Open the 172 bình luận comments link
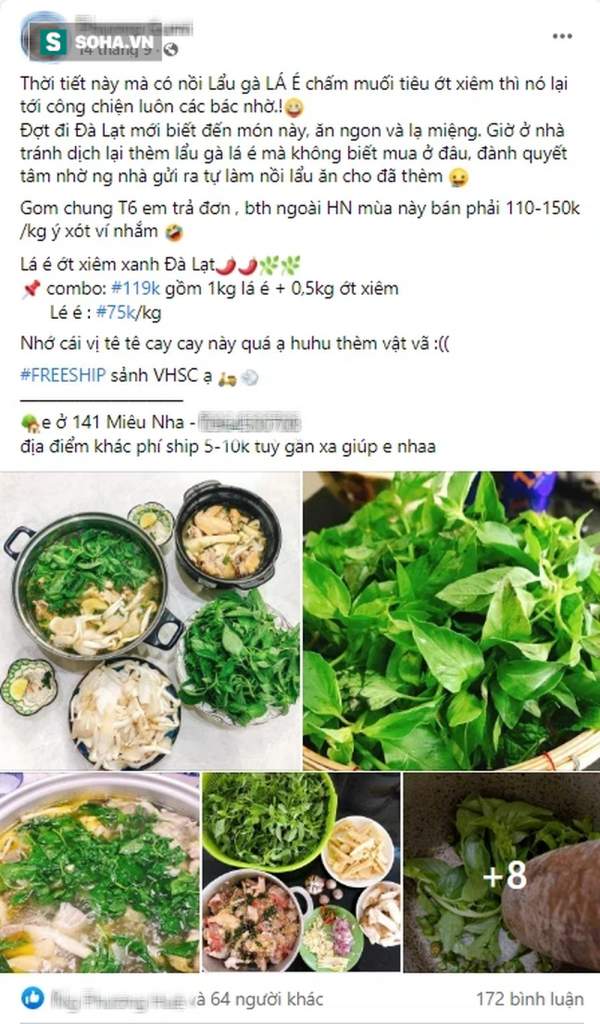Screen dimensions: 600x1024 click(x=529, y=999)
